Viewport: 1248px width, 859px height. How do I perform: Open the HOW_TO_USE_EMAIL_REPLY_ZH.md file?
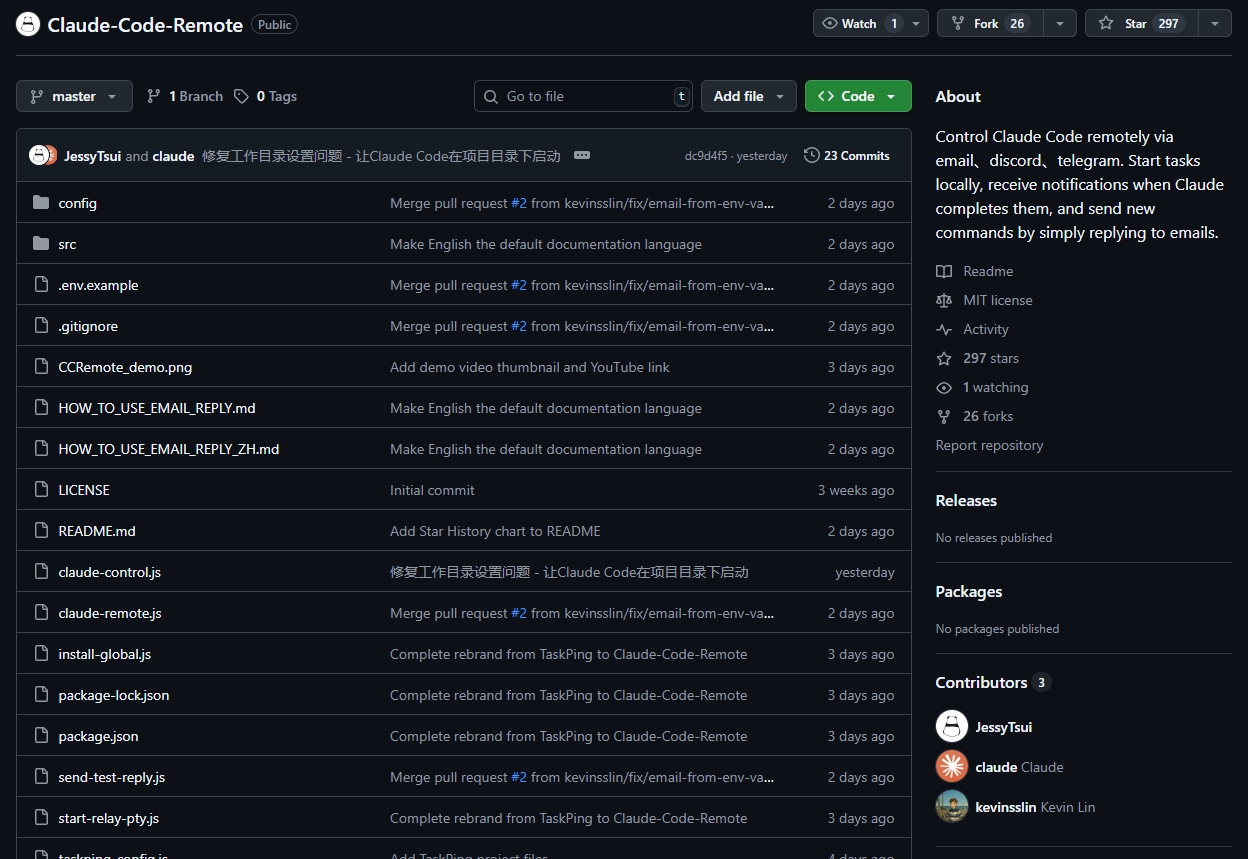pos(169,449)
